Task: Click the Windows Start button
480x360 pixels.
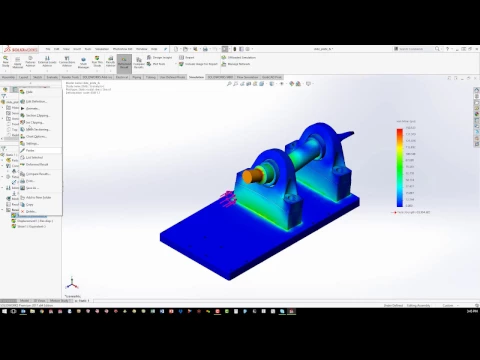Action: tap(4, 311)
